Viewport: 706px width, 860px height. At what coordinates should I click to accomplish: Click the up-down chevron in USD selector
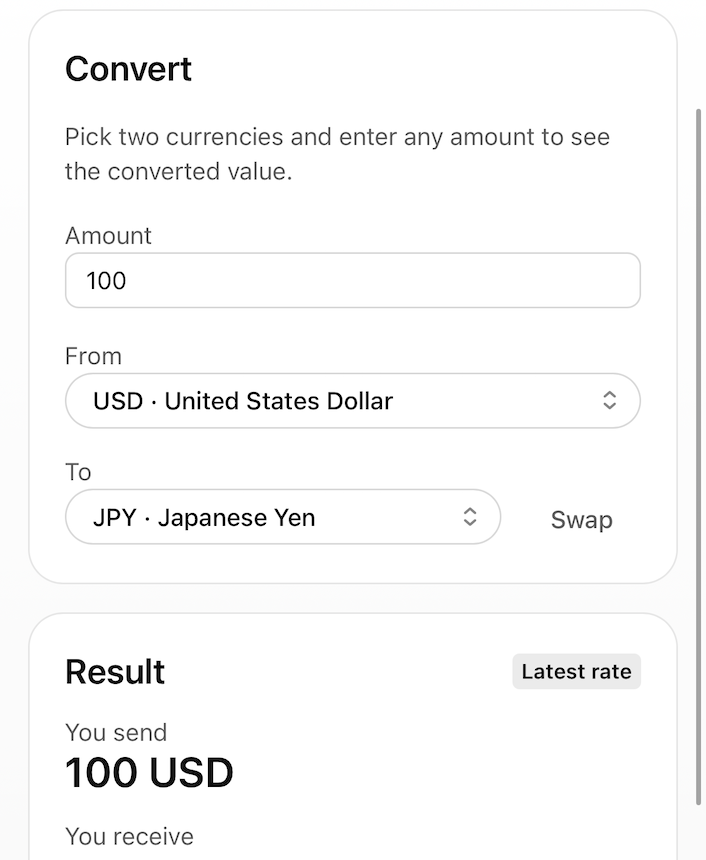pos(609,401)
